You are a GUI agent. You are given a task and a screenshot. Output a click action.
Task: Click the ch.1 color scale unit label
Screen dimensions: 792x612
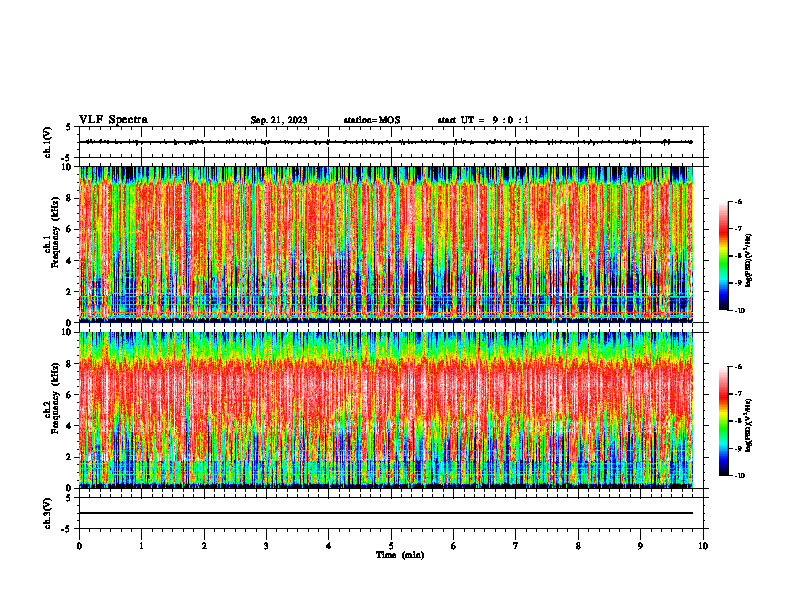click(749, 261)
